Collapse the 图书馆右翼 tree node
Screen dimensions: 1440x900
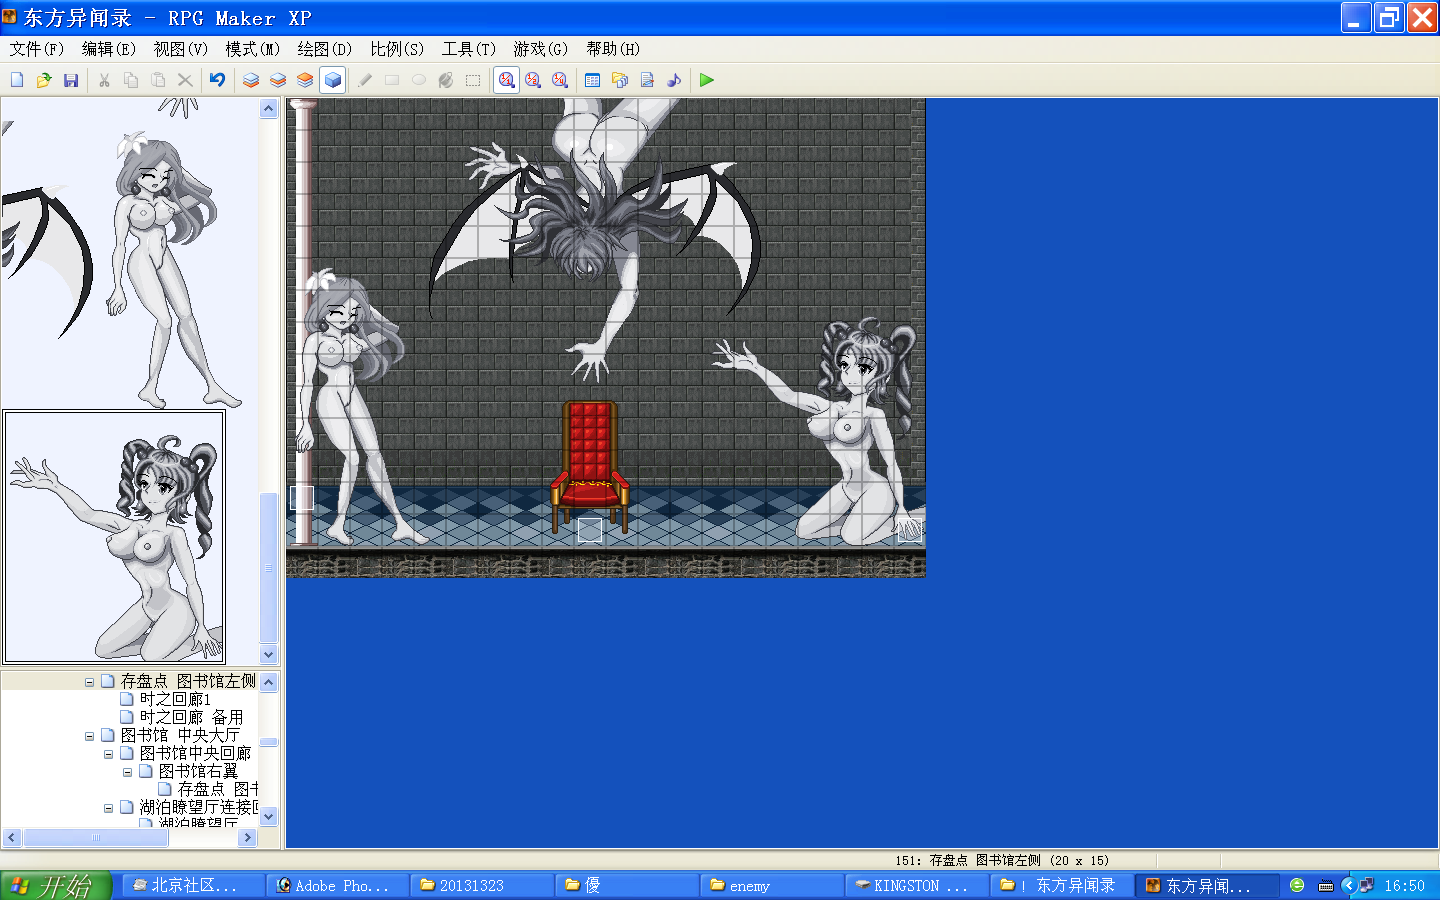coord(127,772)
